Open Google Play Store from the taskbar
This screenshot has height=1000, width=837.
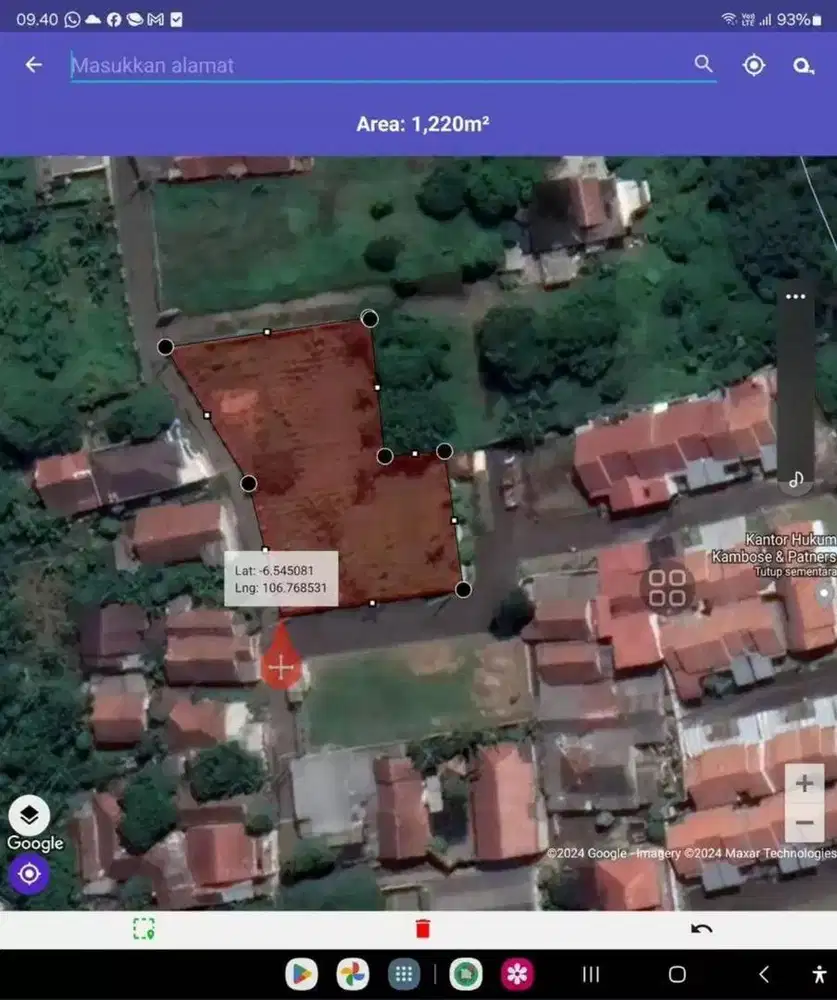coord(302,973)
